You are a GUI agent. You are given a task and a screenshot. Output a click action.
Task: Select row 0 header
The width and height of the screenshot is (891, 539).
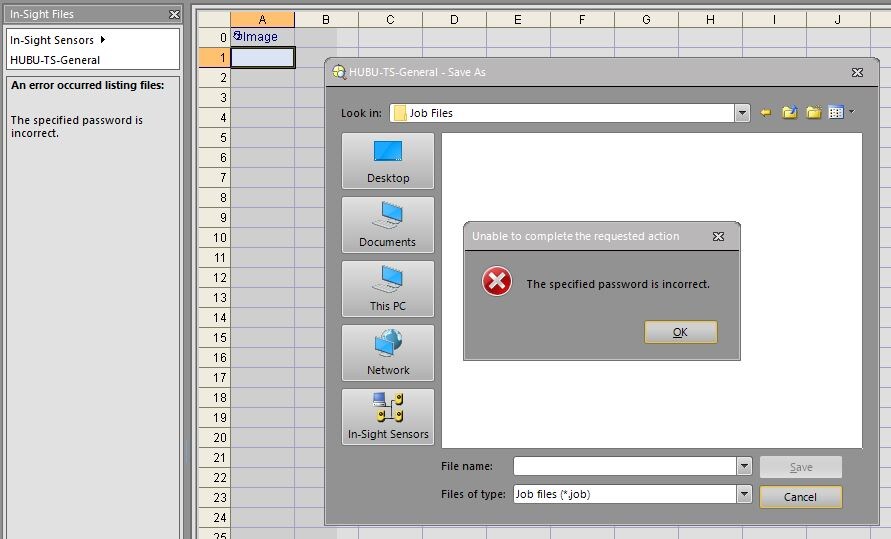(x=214, y=37)
